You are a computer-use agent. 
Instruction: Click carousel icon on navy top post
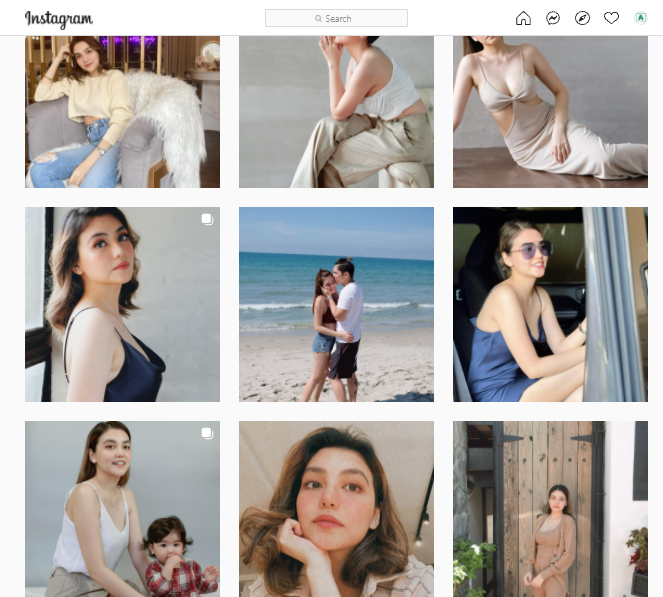tap(207, 219)
